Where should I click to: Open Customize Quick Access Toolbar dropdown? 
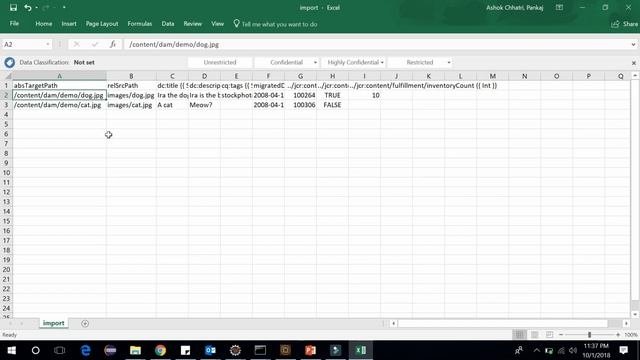(x=64, y=8)
